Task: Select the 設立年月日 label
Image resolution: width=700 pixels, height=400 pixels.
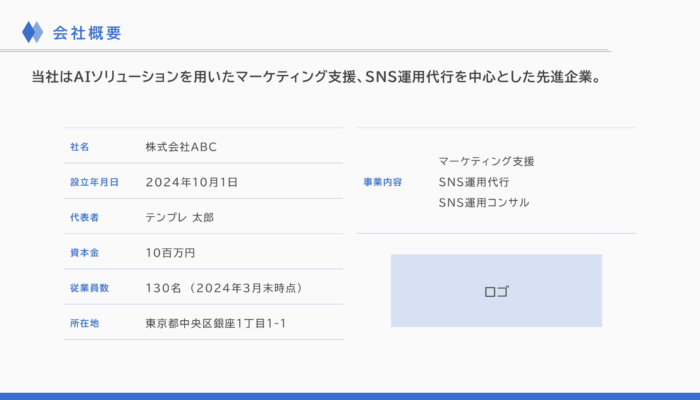Action: coord(94,182)
